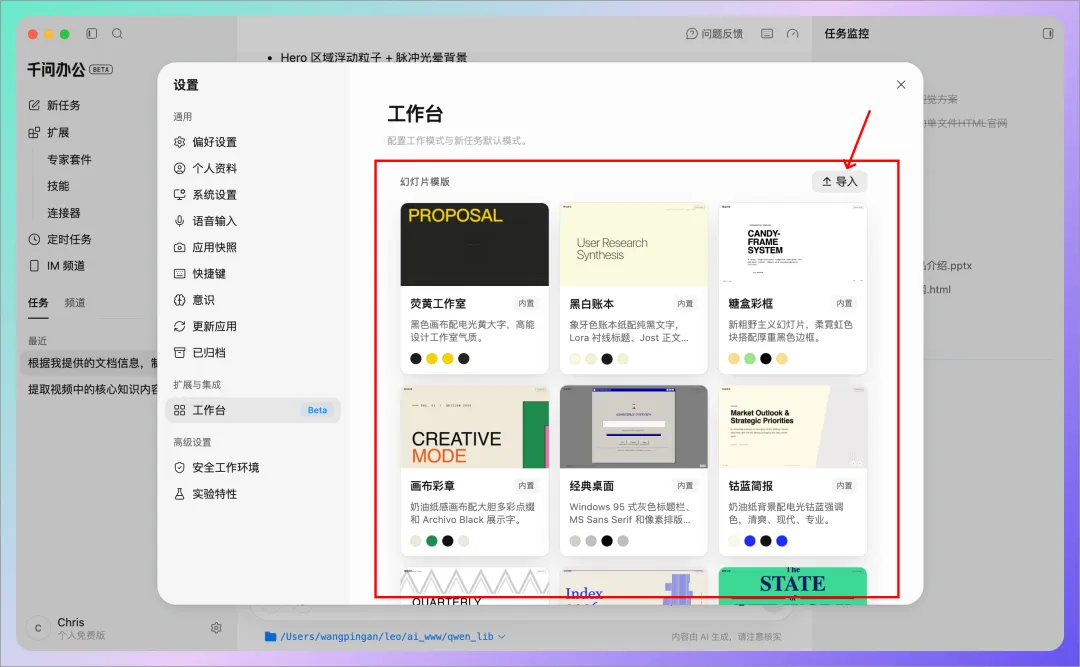Open 语音输入 settings
The height and width of the screenshot is (667, 1080).
[x=255, y=220]
